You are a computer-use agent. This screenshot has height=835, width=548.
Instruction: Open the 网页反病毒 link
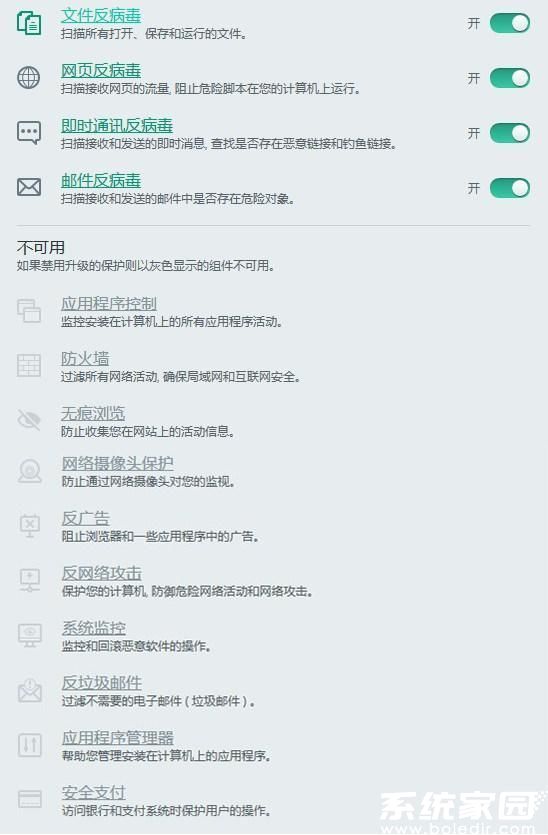coord(101,70)
